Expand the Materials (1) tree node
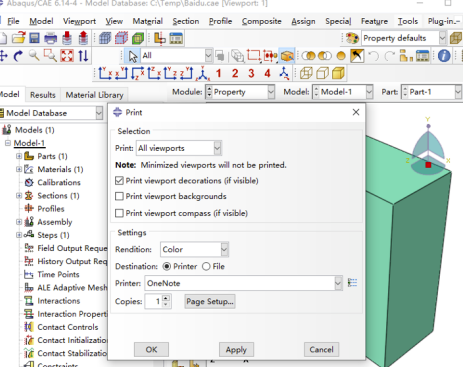This screenshot has height=367, width=463. [x=19, y=169]
